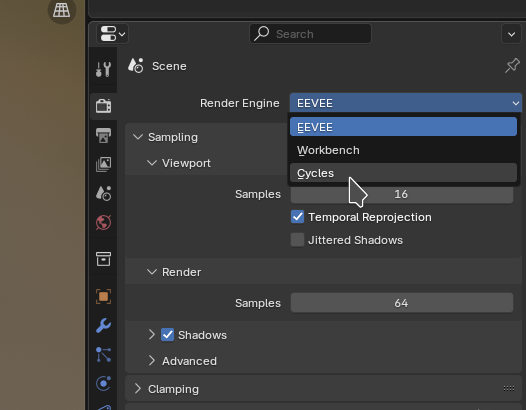Open the Particles properties tab
Screen dimensions: 526x410
103,355
